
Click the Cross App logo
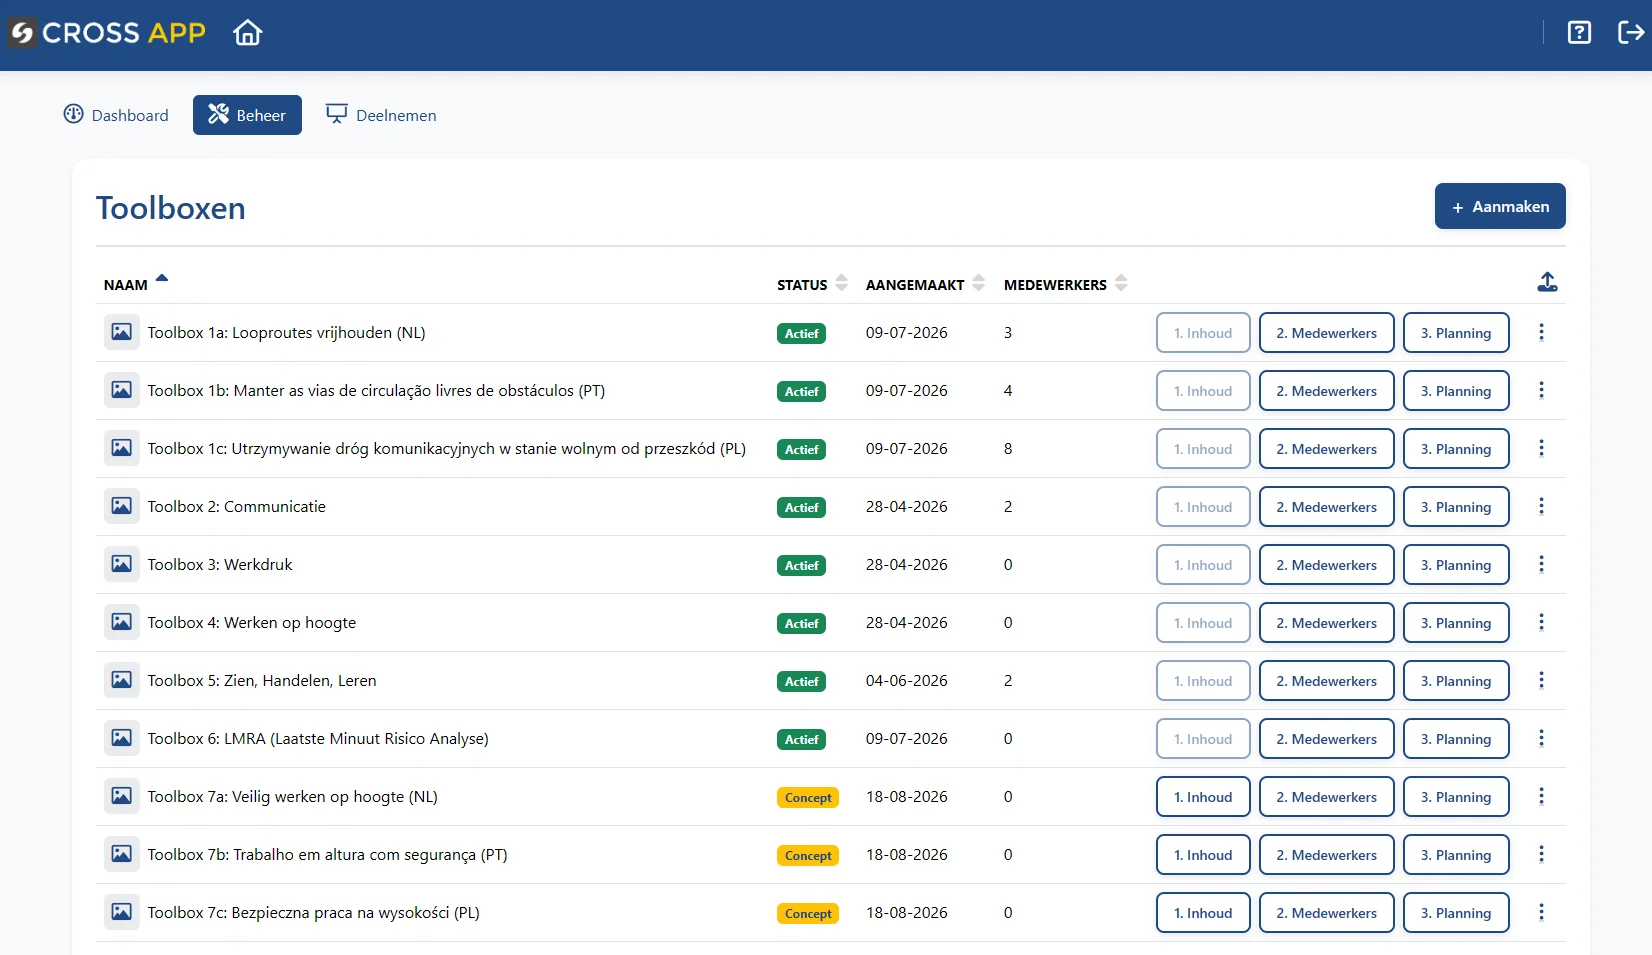(107, 33)
